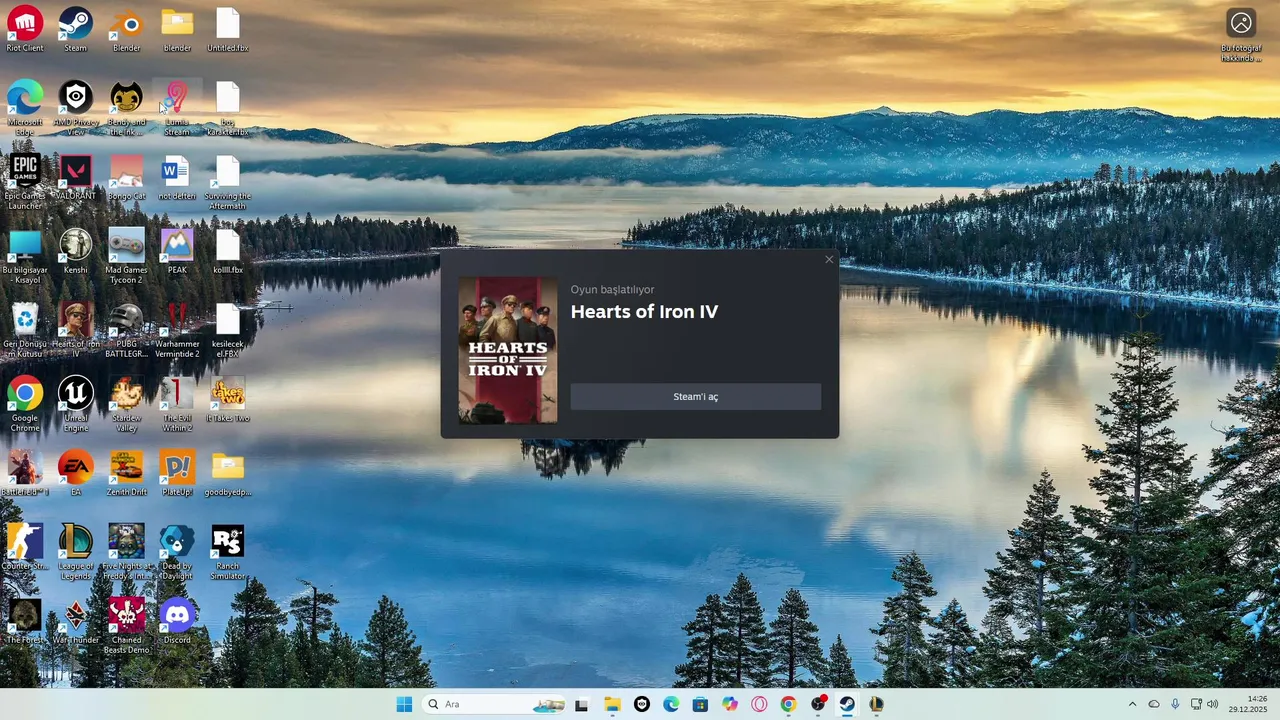The image size is (1280, 720).
Task: Open the Geri Dönüşüm Kutusu recycle bin
Action: tap(25, 330)
